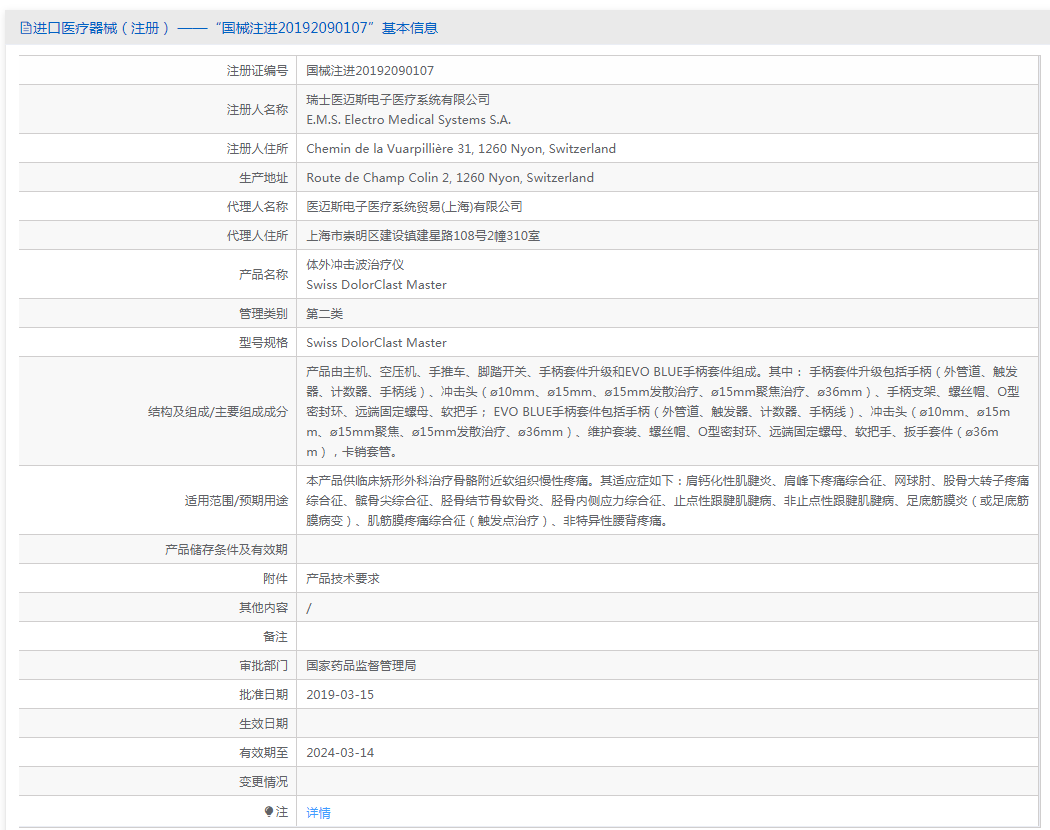Select the text 国家药品监督管理局
1050x830 pixels.
click(361, 666)
